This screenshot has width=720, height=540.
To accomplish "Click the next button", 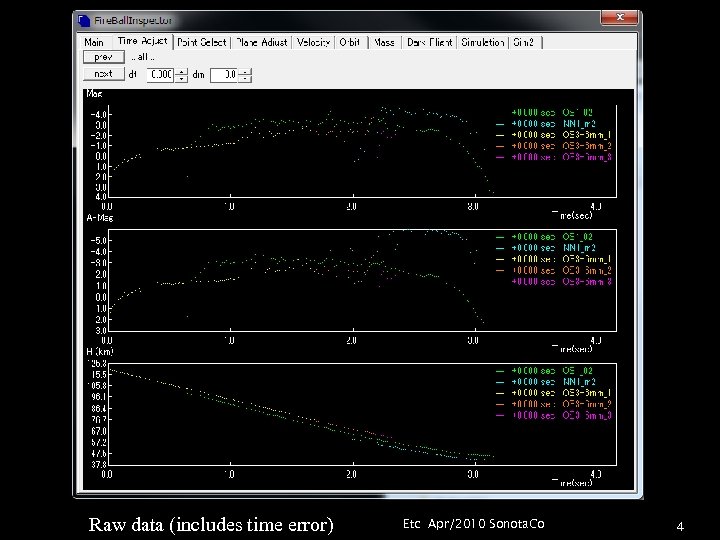I will pos(104,73).
